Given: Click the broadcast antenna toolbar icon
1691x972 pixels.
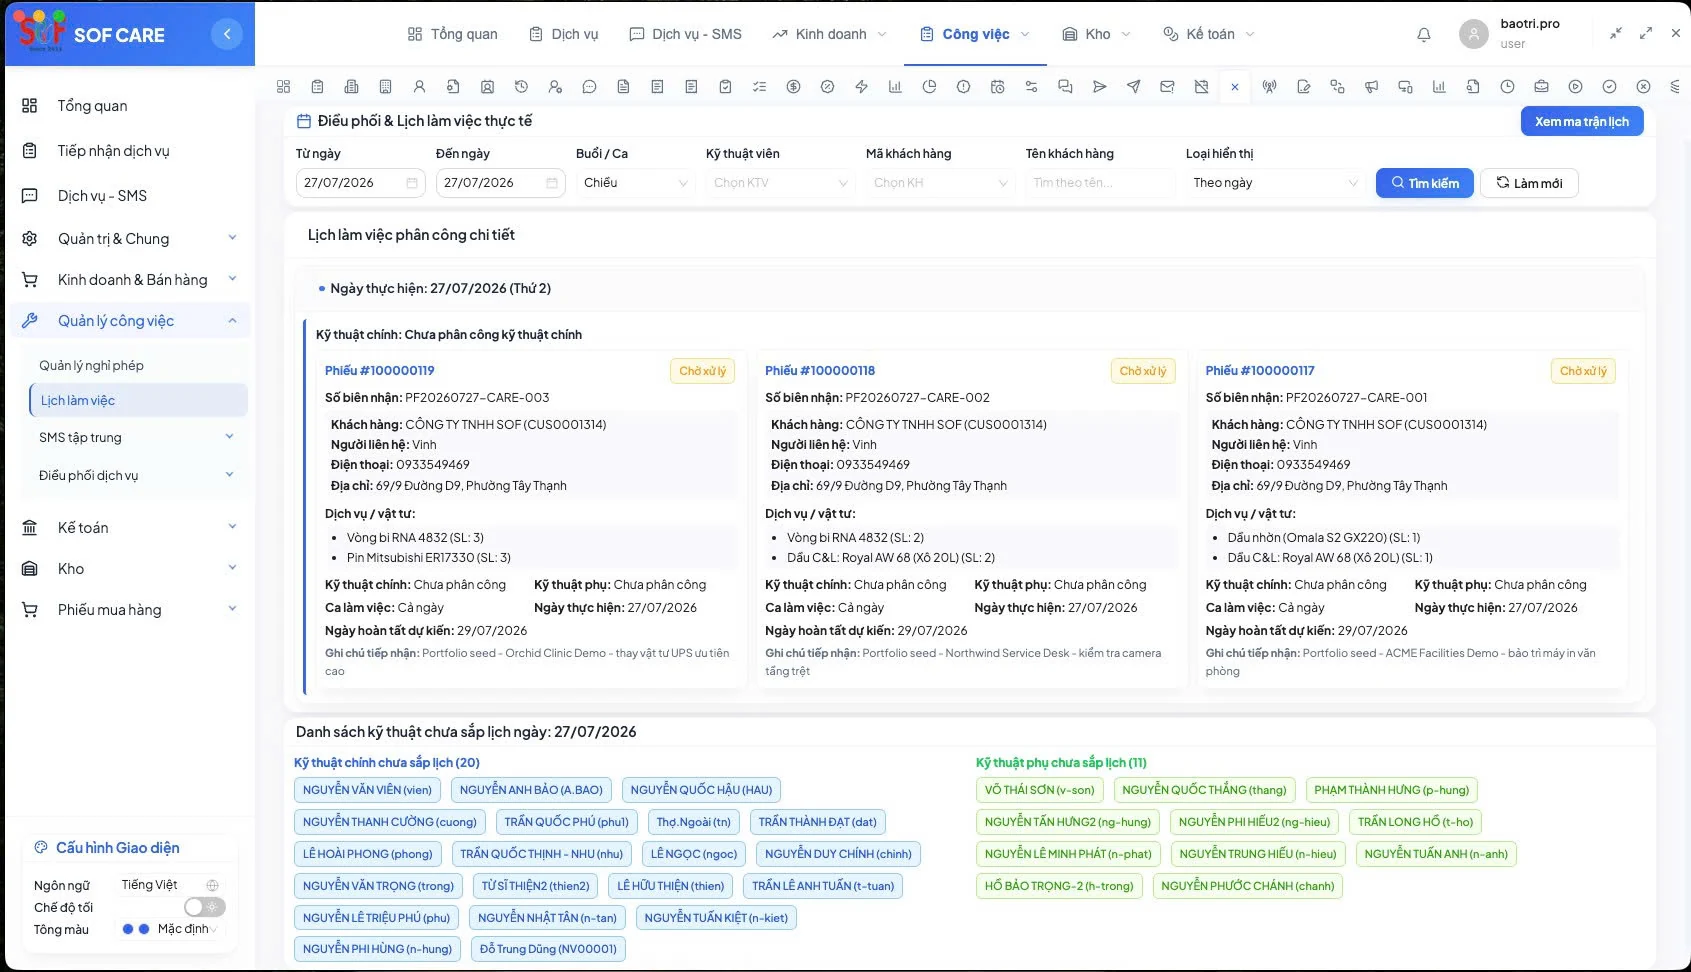Looking at the screenshot, I should pos(1269,87).
